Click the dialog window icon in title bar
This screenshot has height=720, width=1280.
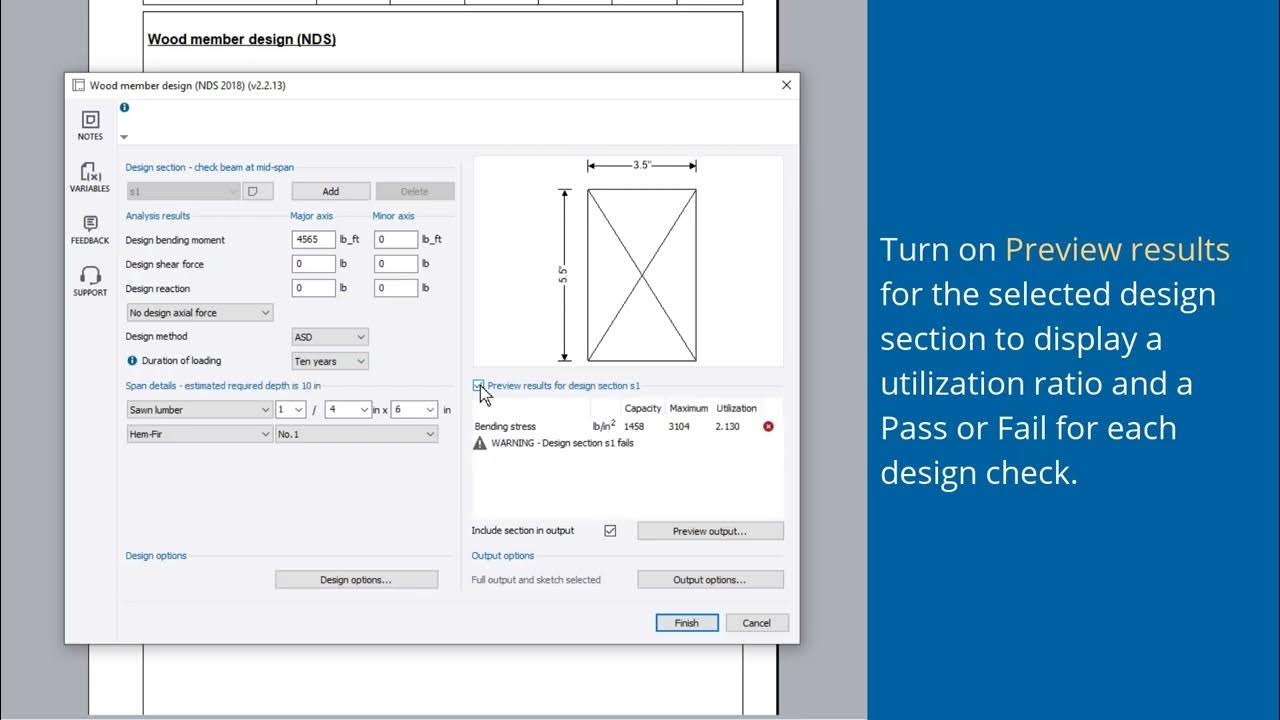[78, 85]
